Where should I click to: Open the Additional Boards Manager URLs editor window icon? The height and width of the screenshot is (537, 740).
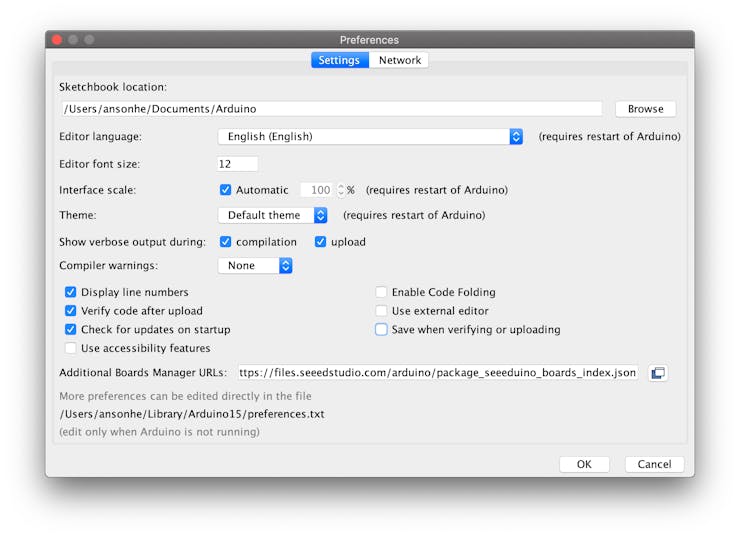tap(658, 373)
